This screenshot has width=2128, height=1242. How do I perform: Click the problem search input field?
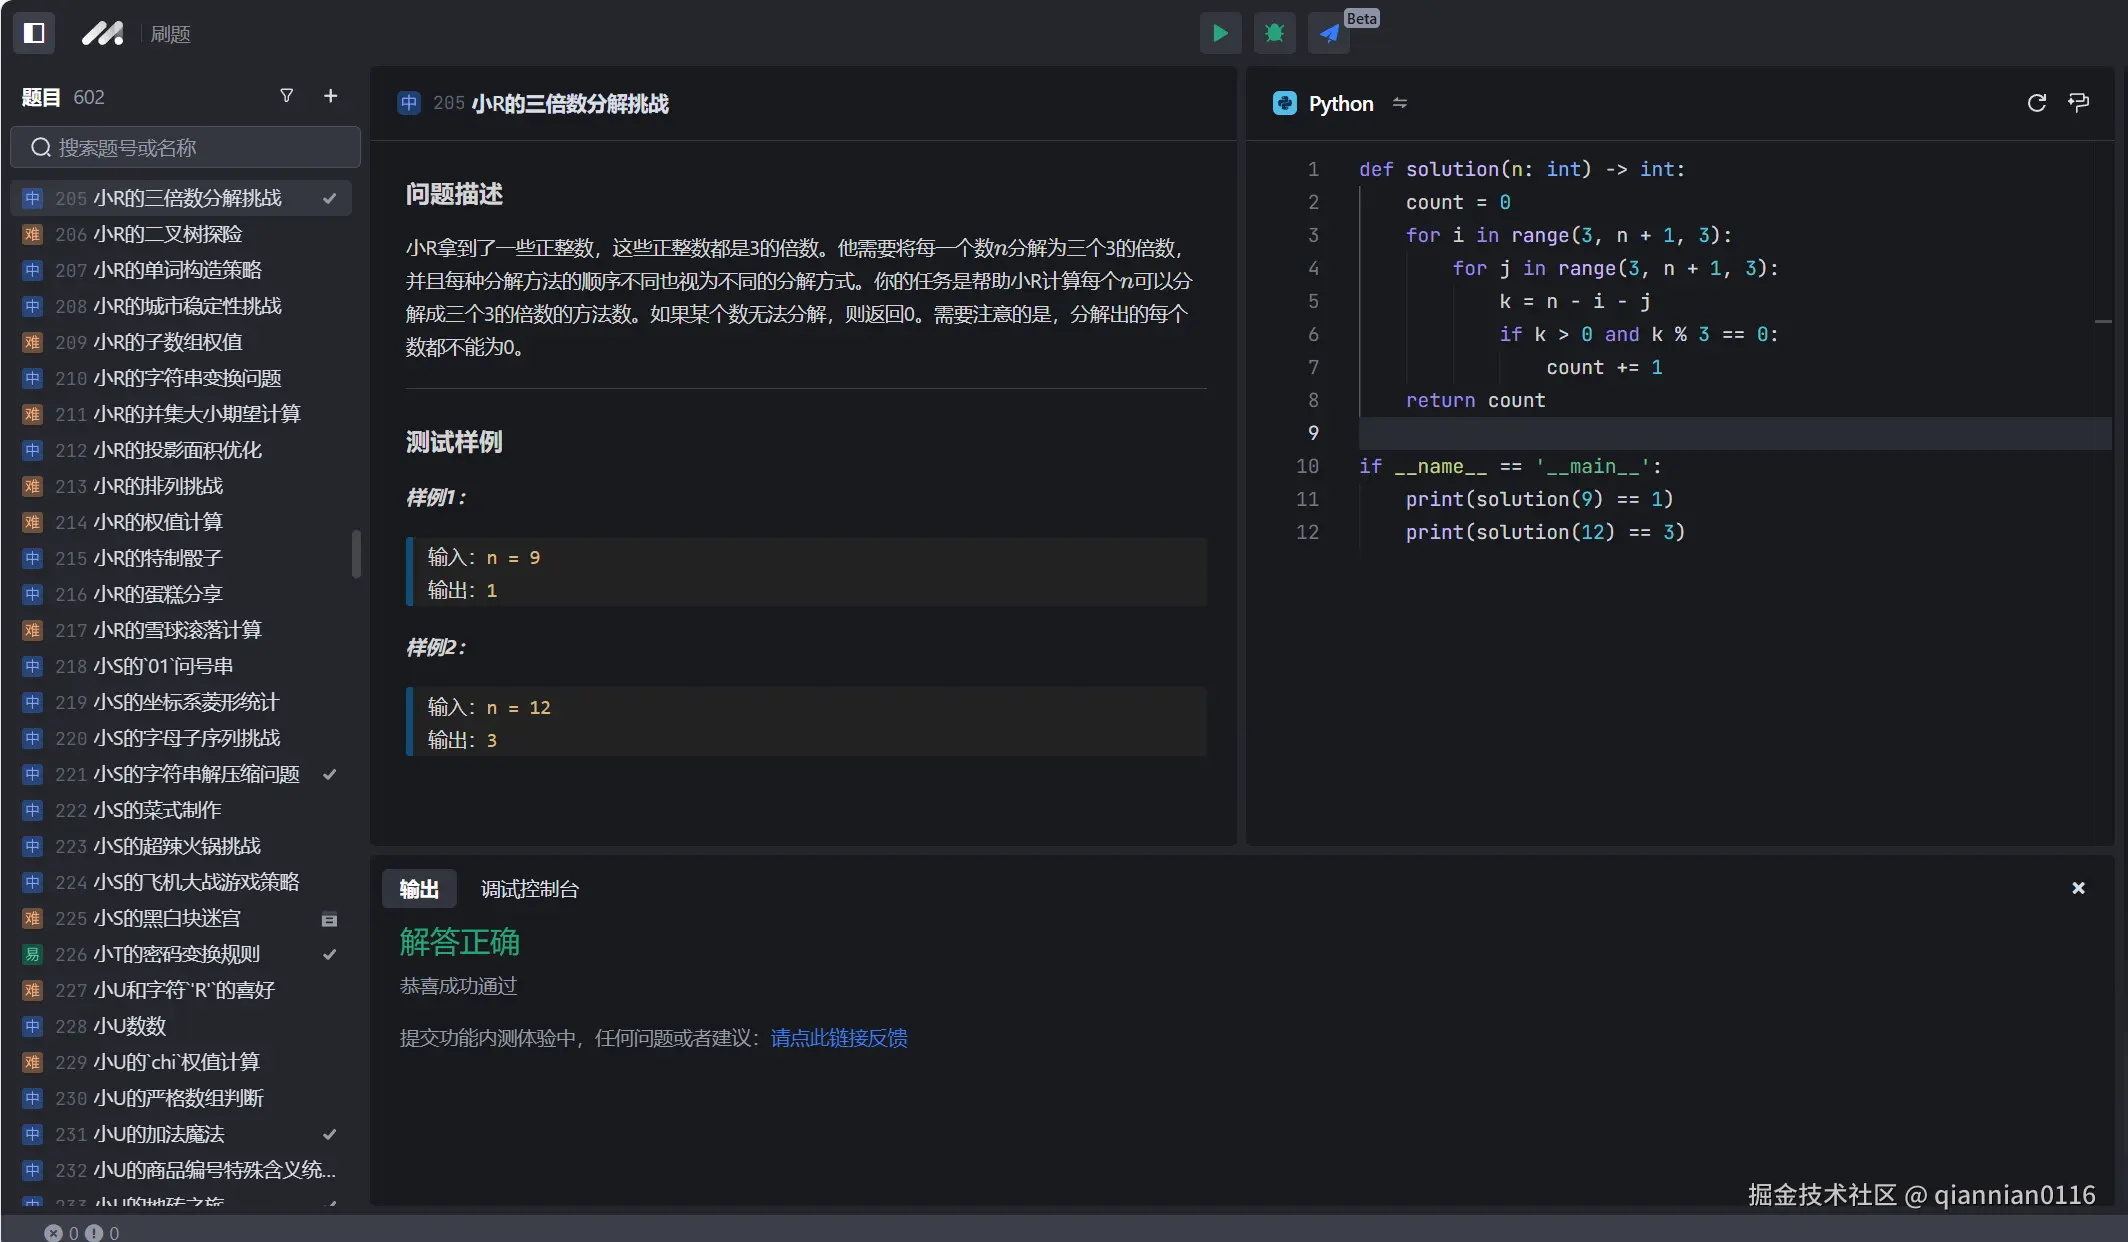coord(186,148)
